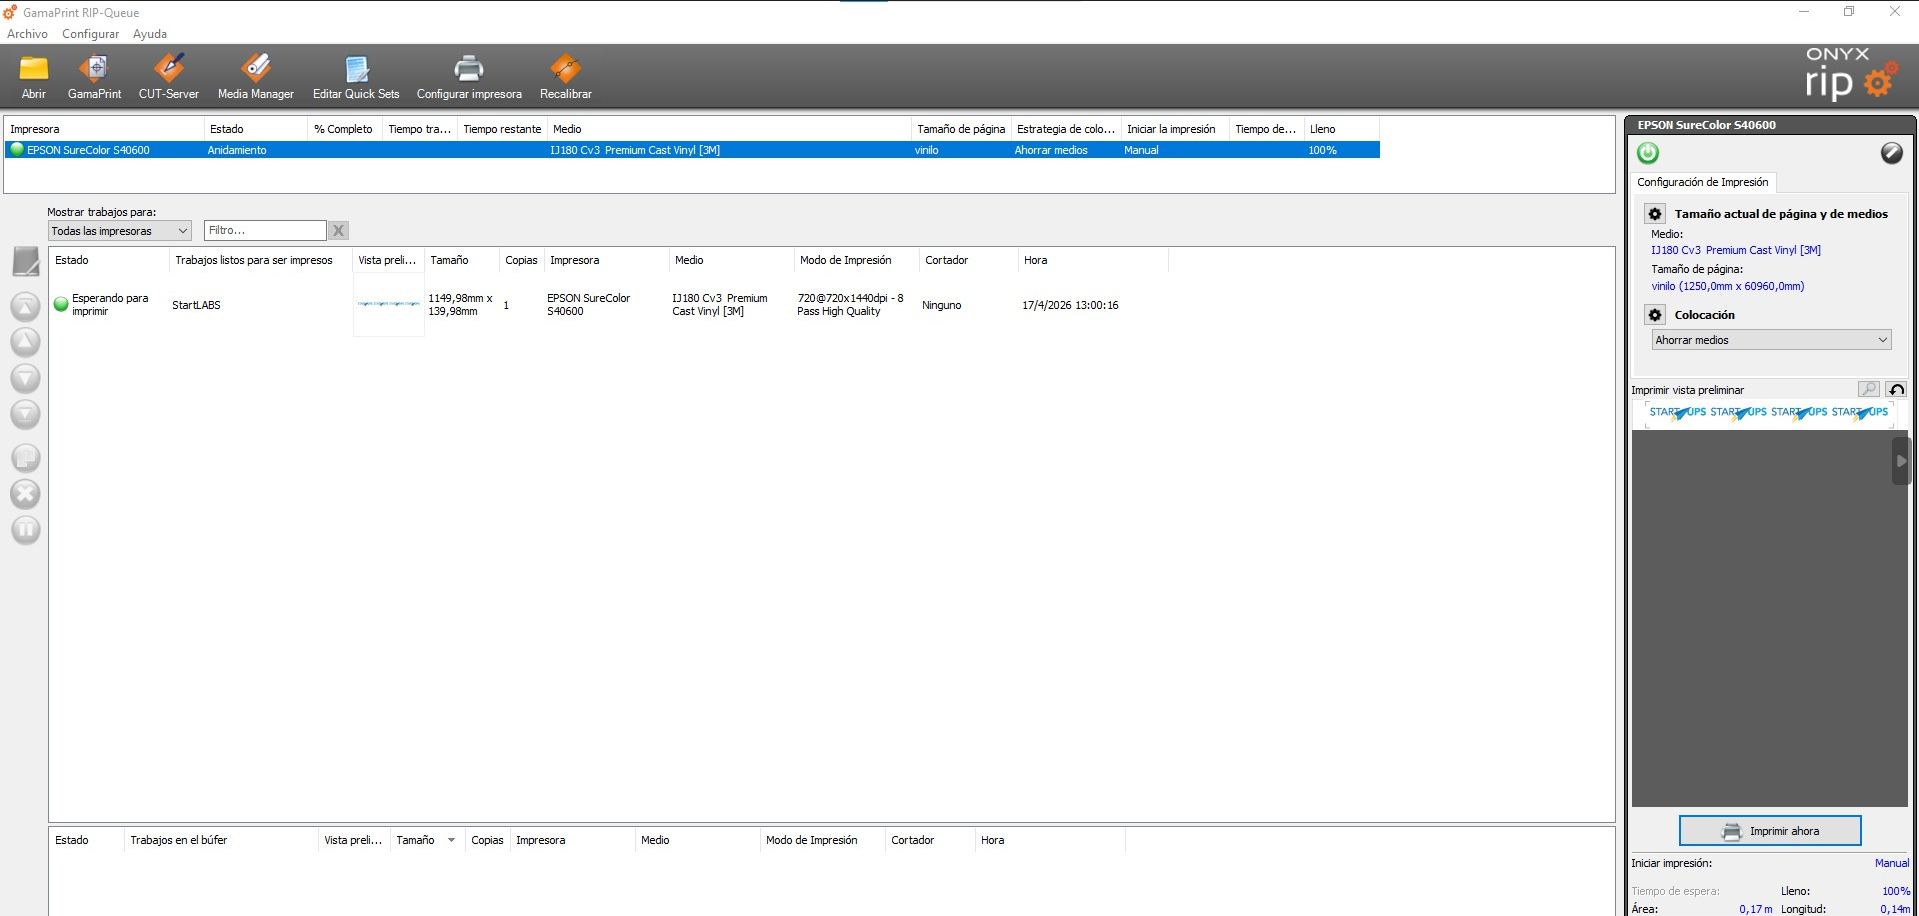Sort by Impresora column in printer list
The width and height of the screenshot is (1919, 916).
tap(104, 129)
